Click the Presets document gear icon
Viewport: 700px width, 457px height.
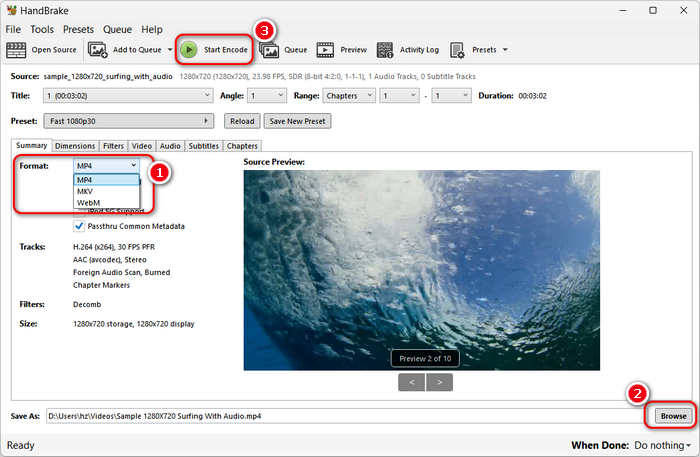457,50
